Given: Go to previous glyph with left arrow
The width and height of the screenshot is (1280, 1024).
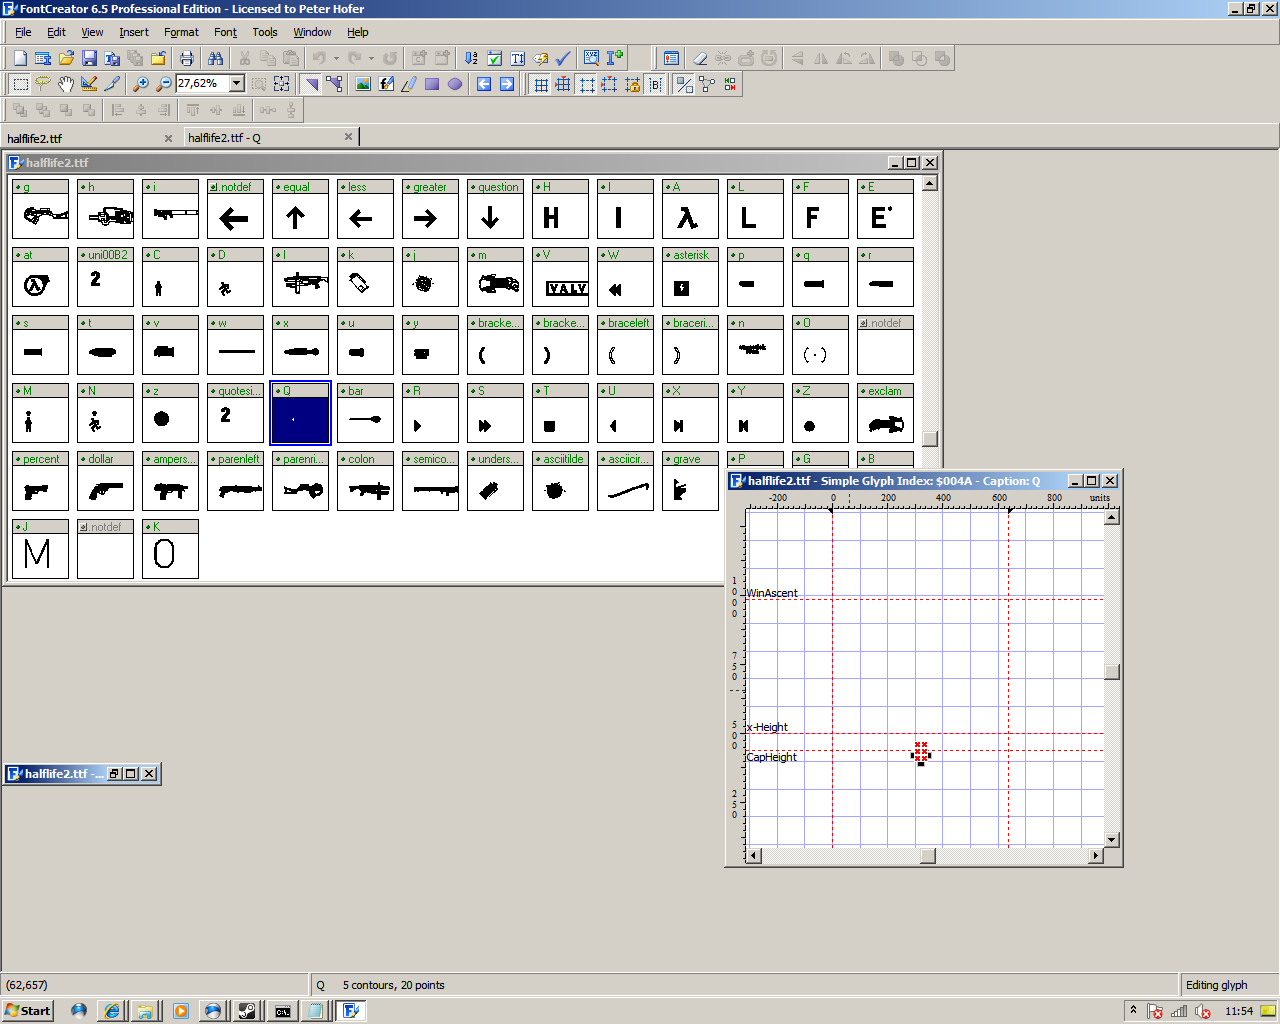Looking at the screenshot, I should tap(484, 84).
